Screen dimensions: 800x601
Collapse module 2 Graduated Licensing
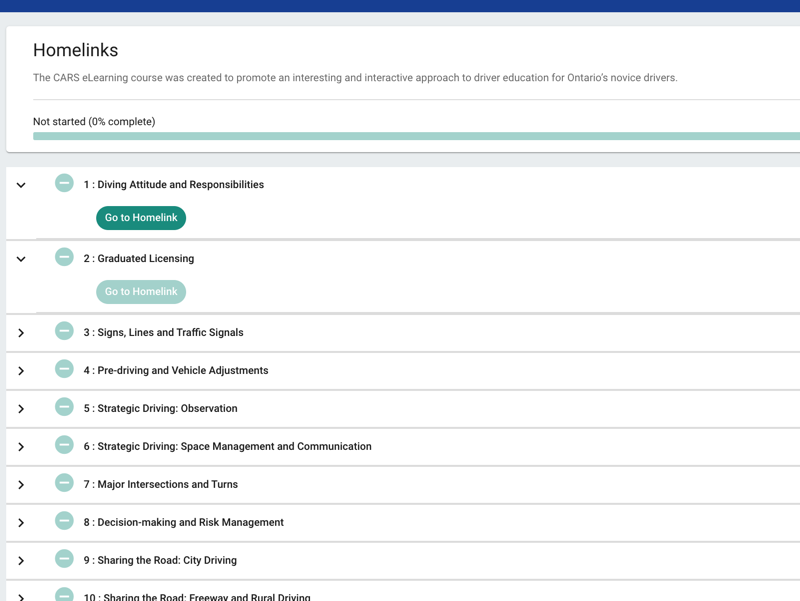pyautogui.click(x=21, y=259)
